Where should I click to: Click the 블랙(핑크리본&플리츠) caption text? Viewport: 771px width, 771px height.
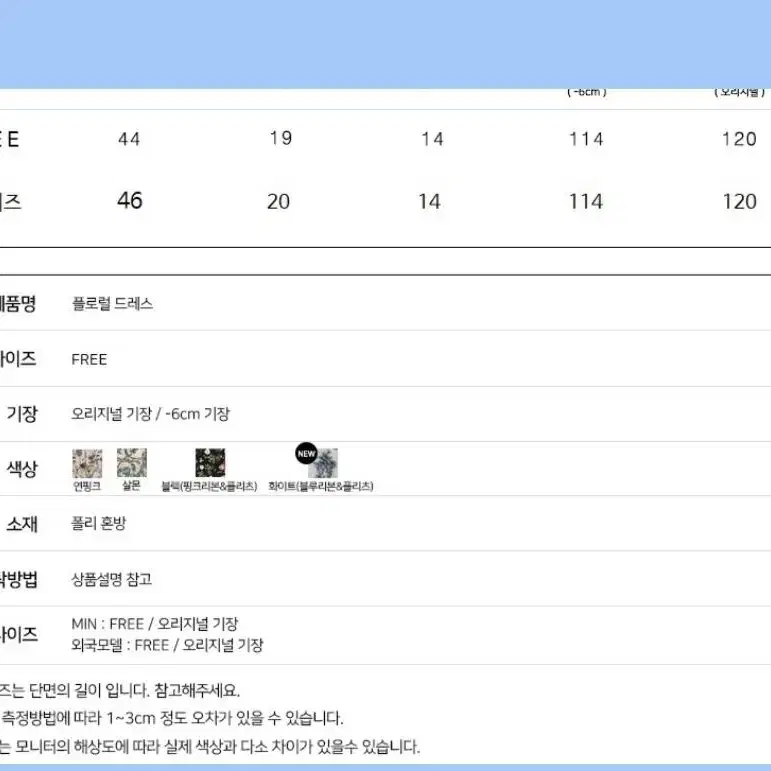(209, 486)
